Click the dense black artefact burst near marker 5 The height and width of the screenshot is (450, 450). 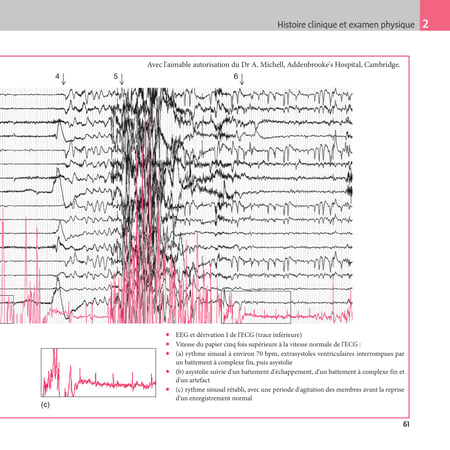coord(143,187)
